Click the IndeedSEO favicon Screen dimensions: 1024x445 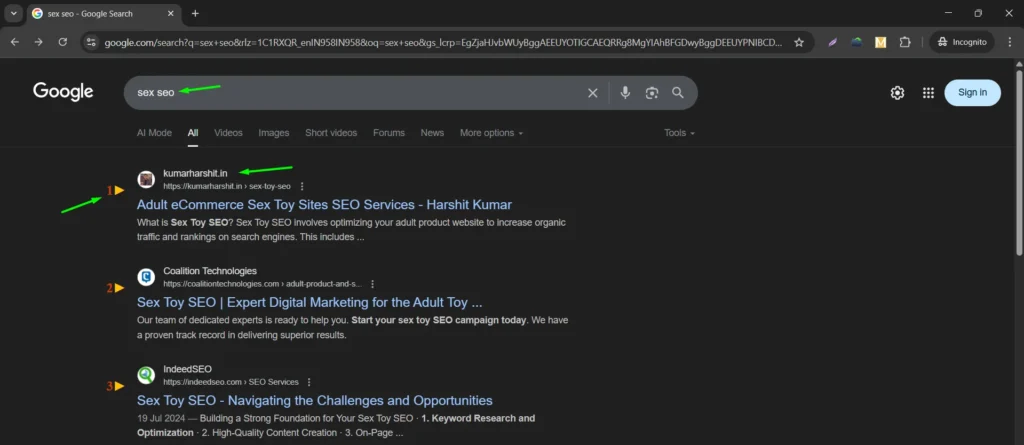146,375
